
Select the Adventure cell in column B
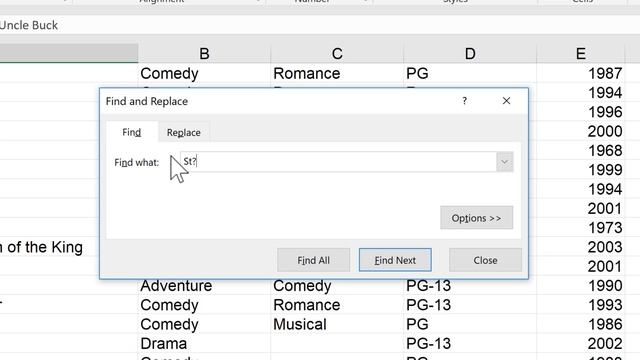204,286
